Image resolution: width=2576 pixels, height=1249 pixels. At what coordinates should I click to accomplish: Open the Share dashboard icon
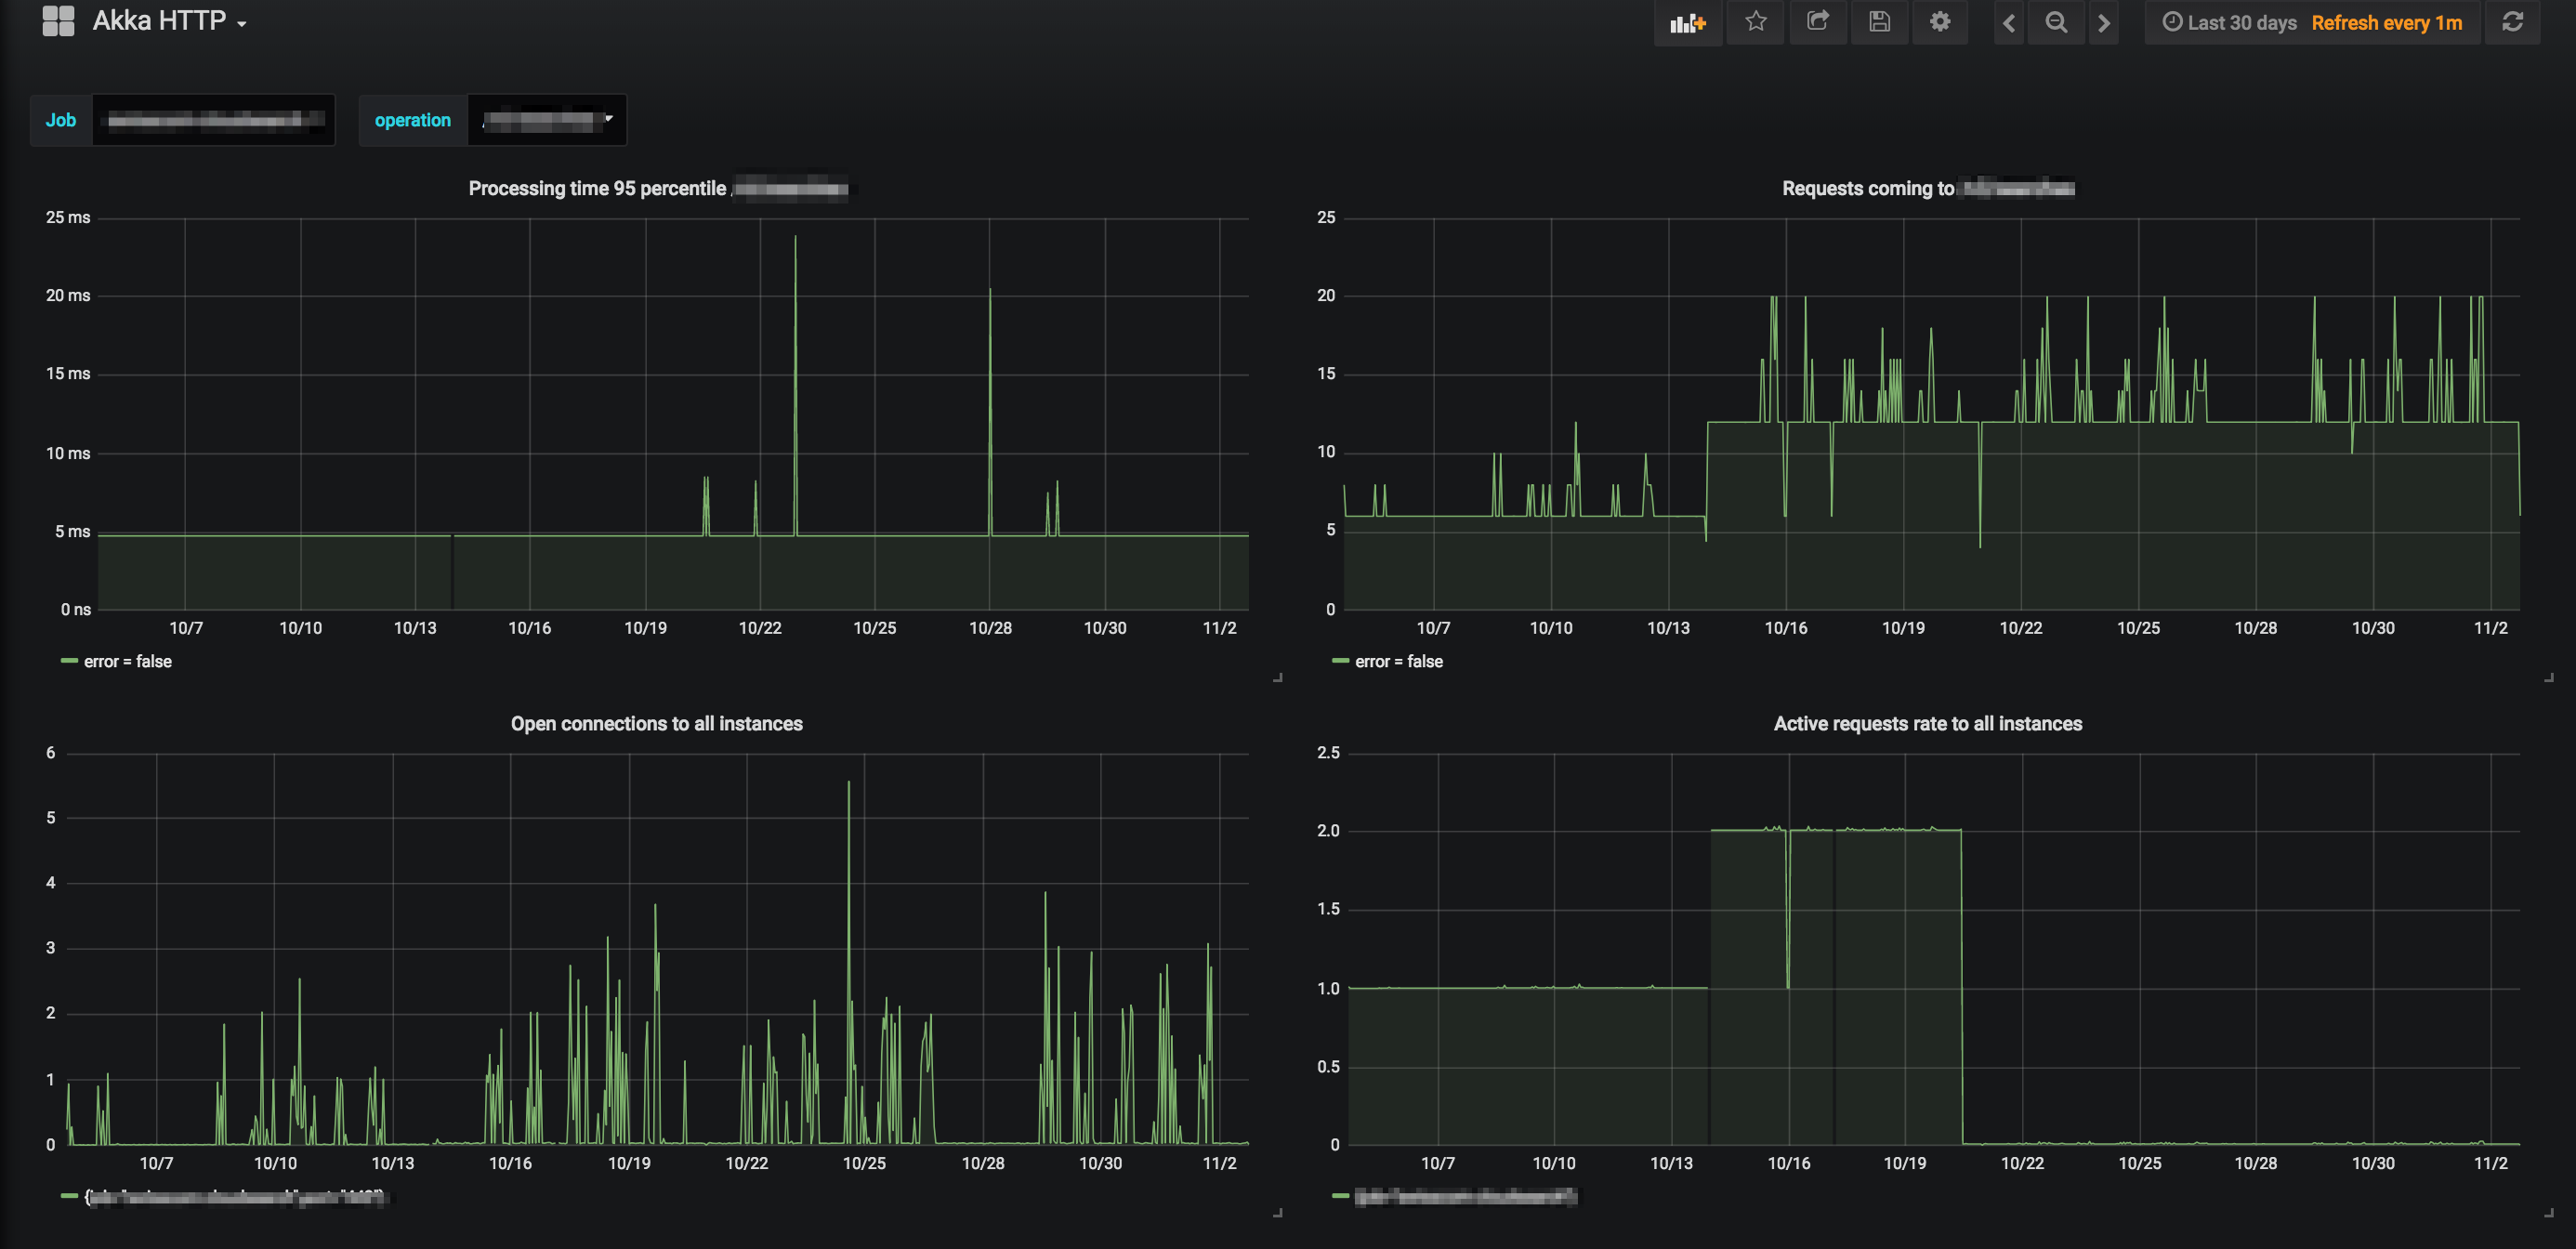click(1817, 22)
